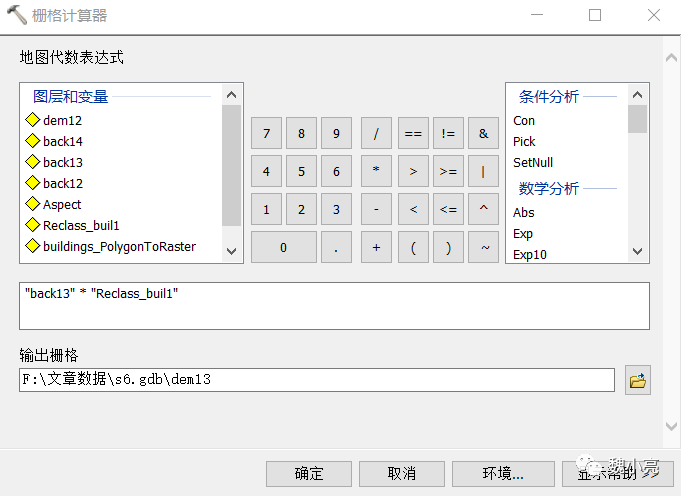Image resolution: width=681 pixels, height=496 pixels.
Task: Insert the plus operator
Action: 376,247
